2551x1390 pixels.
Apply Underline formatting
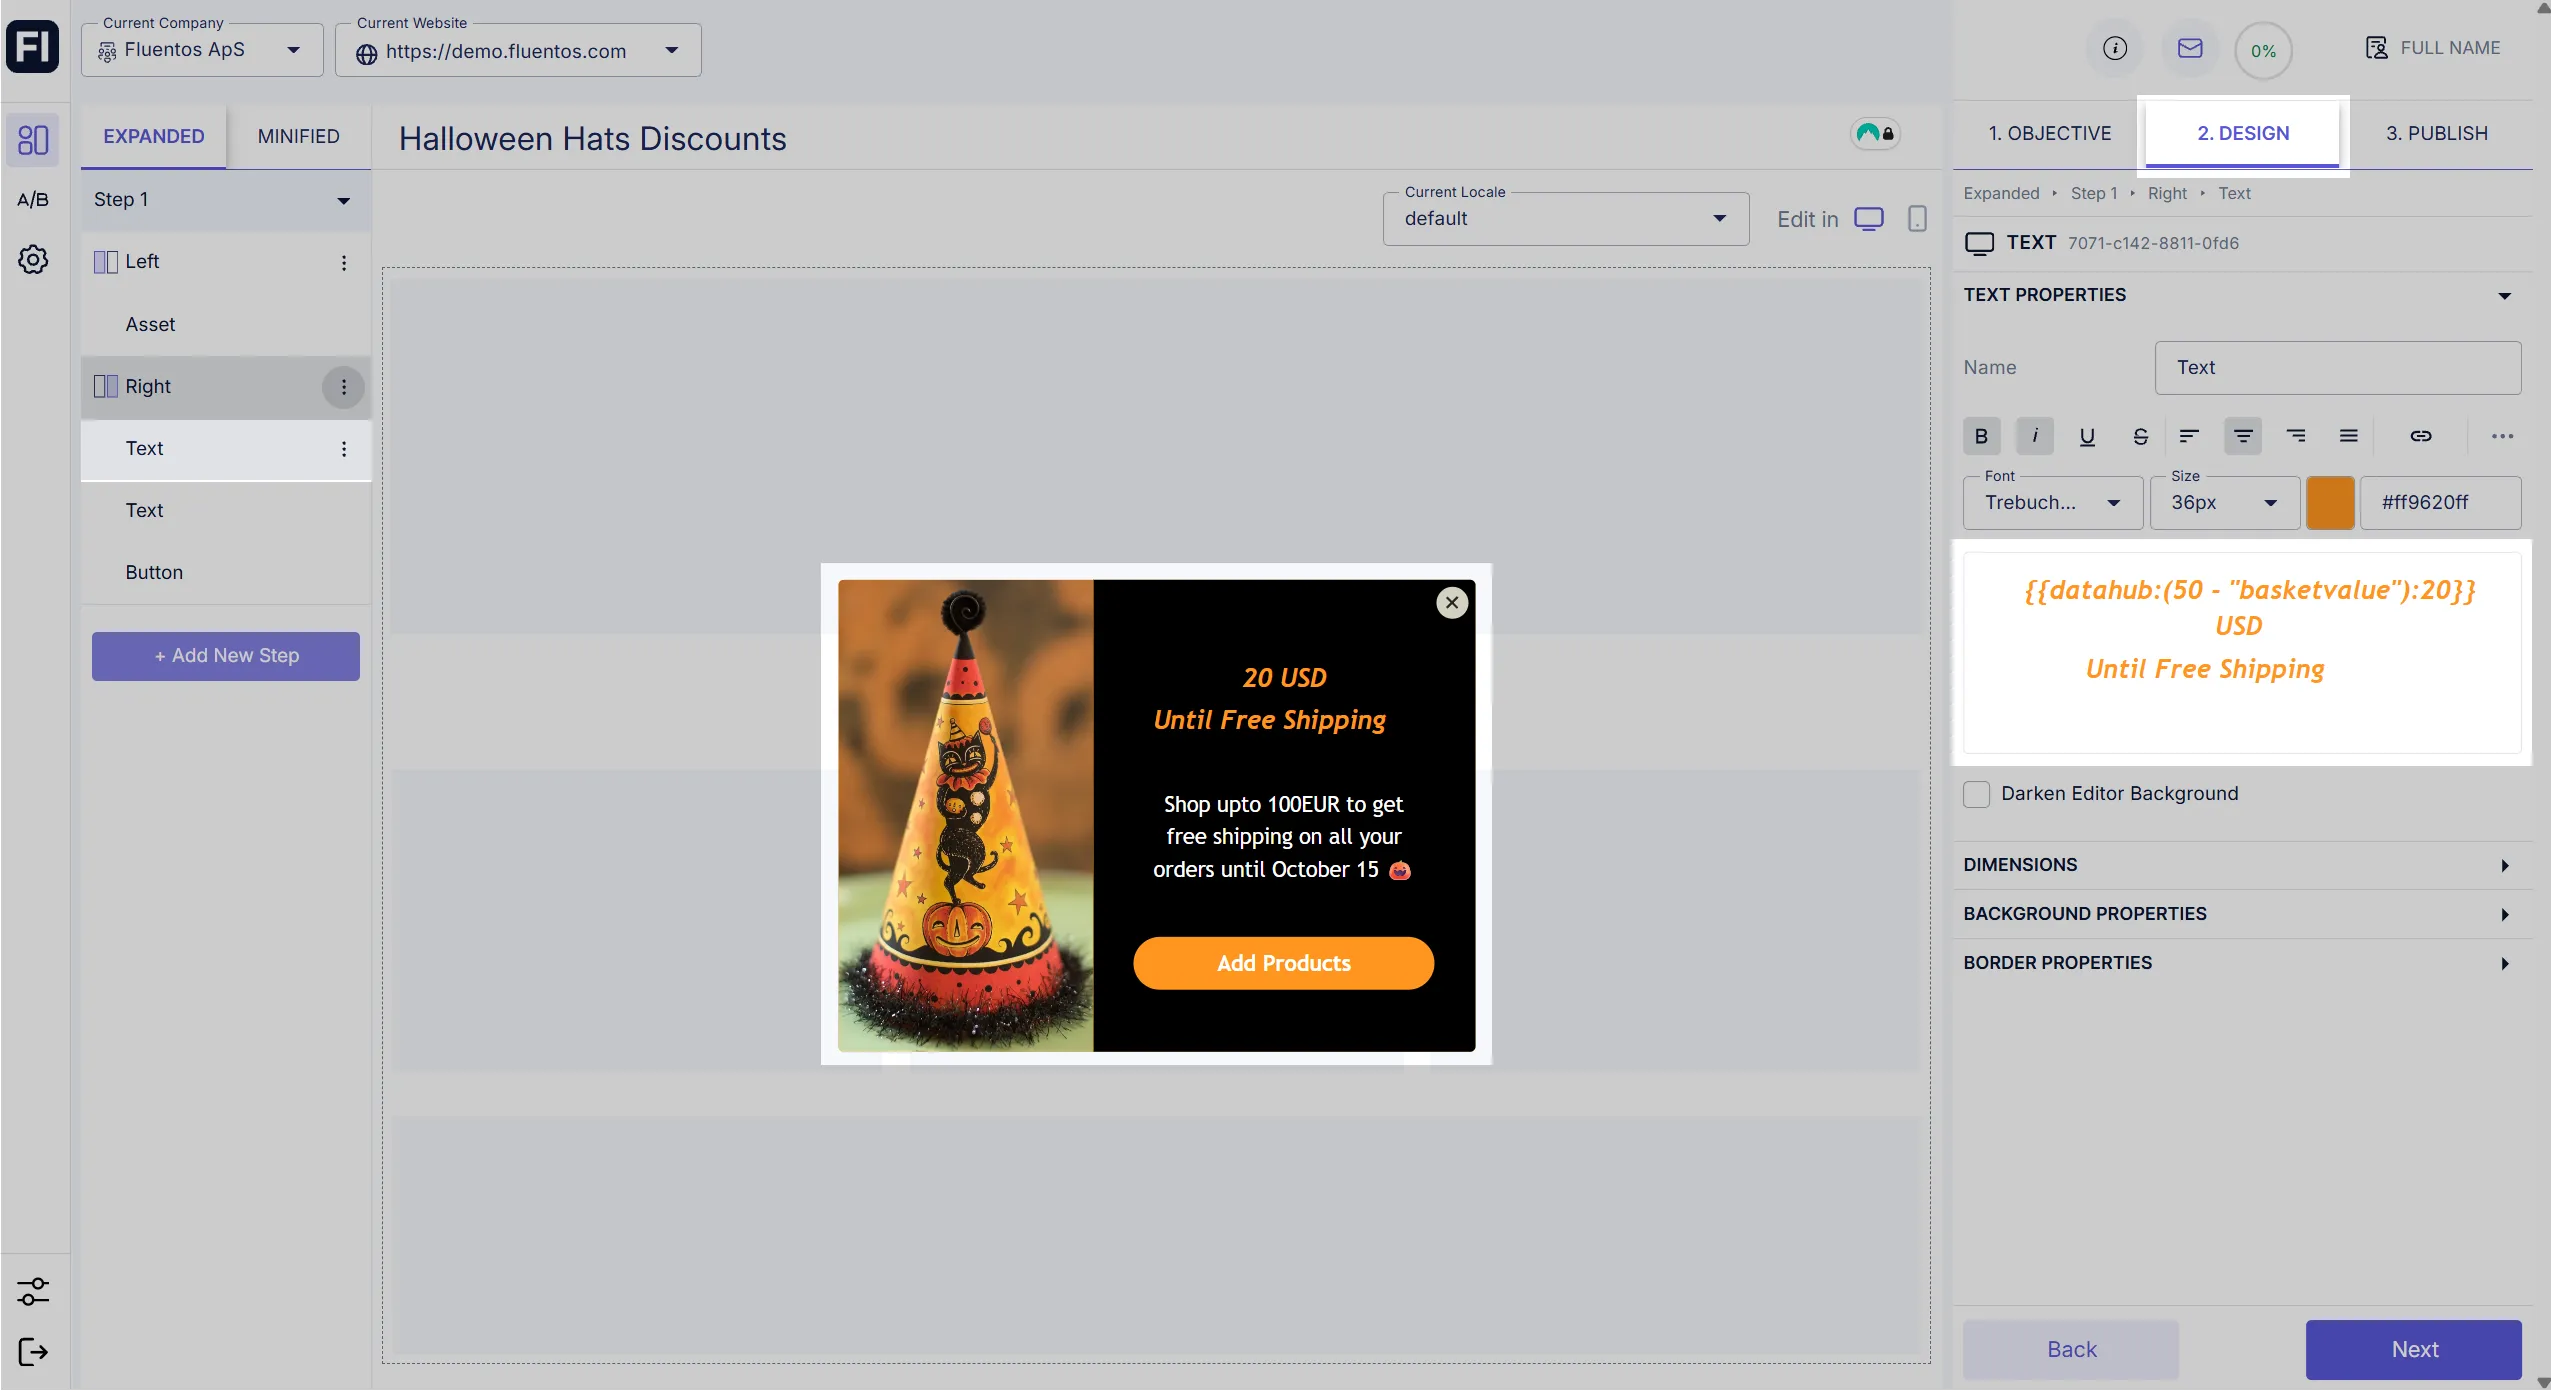coord(2087,436)
